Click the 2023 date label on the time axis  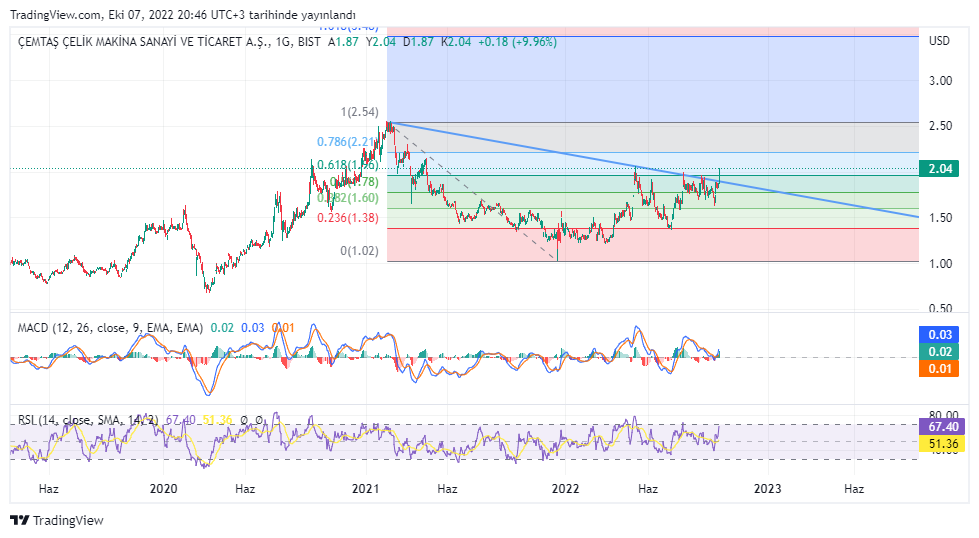(767, 489)
